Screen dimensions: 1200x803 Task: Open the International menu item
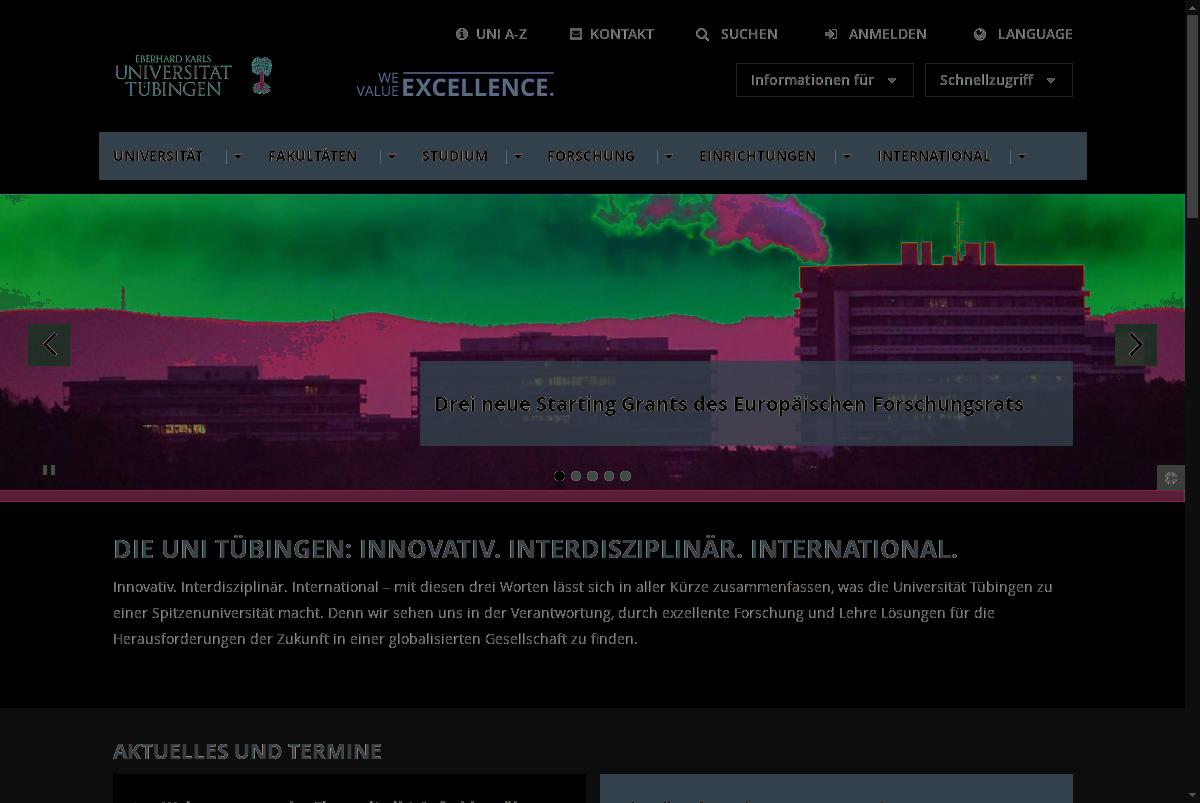[934, 156]
